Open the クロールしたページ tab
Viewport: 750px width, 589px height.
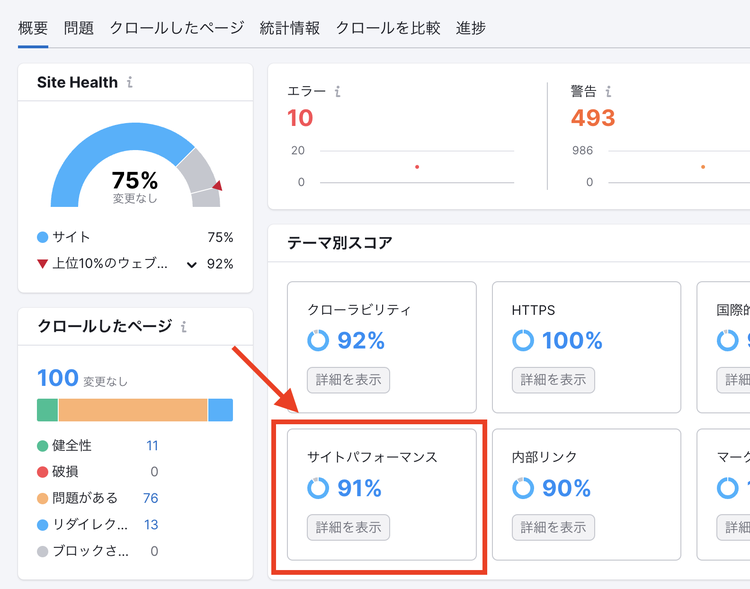[x=176, y=28]
